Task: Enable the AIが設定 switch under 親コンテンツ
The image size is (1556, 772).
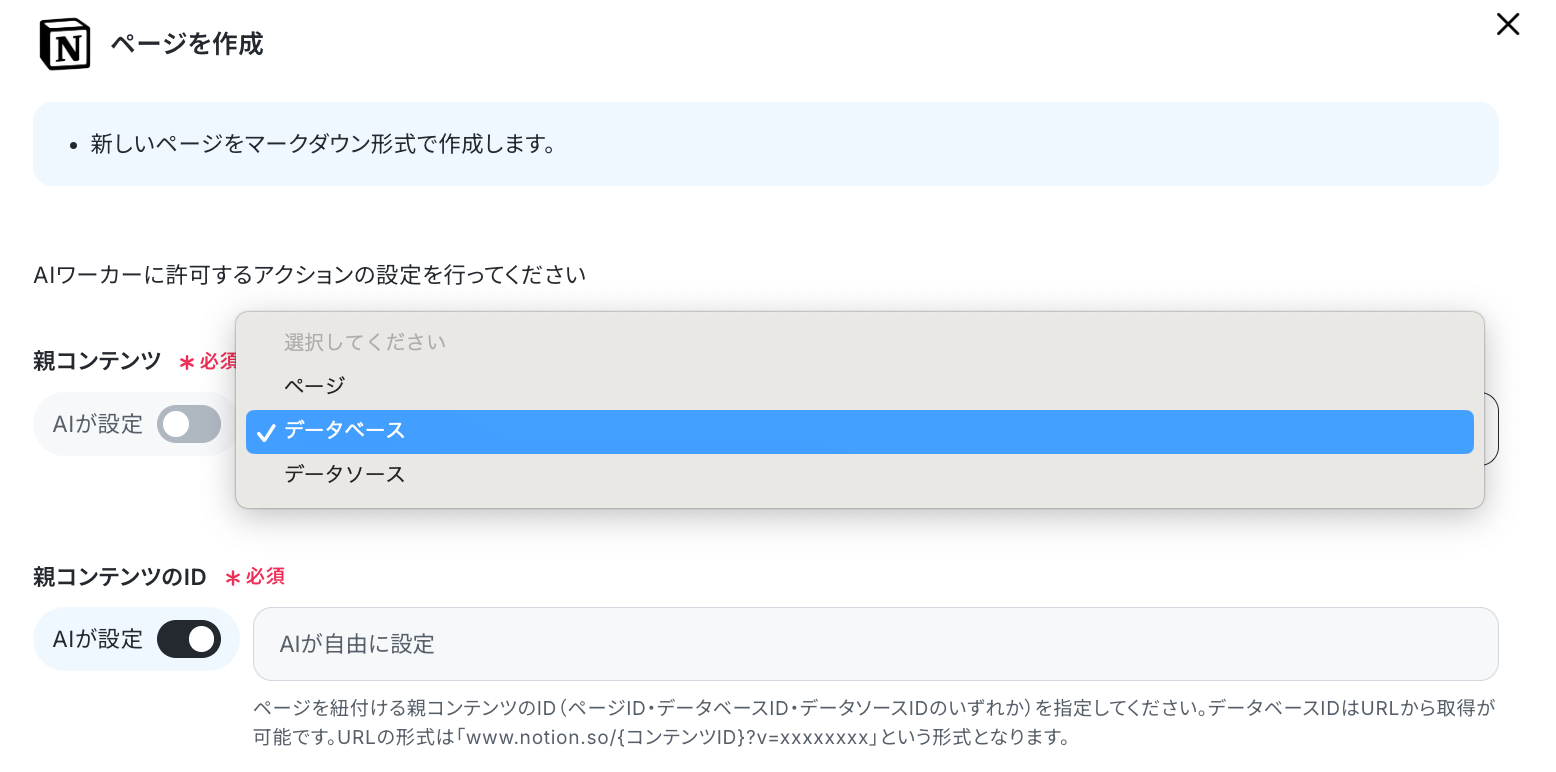Action: (189, 424)
